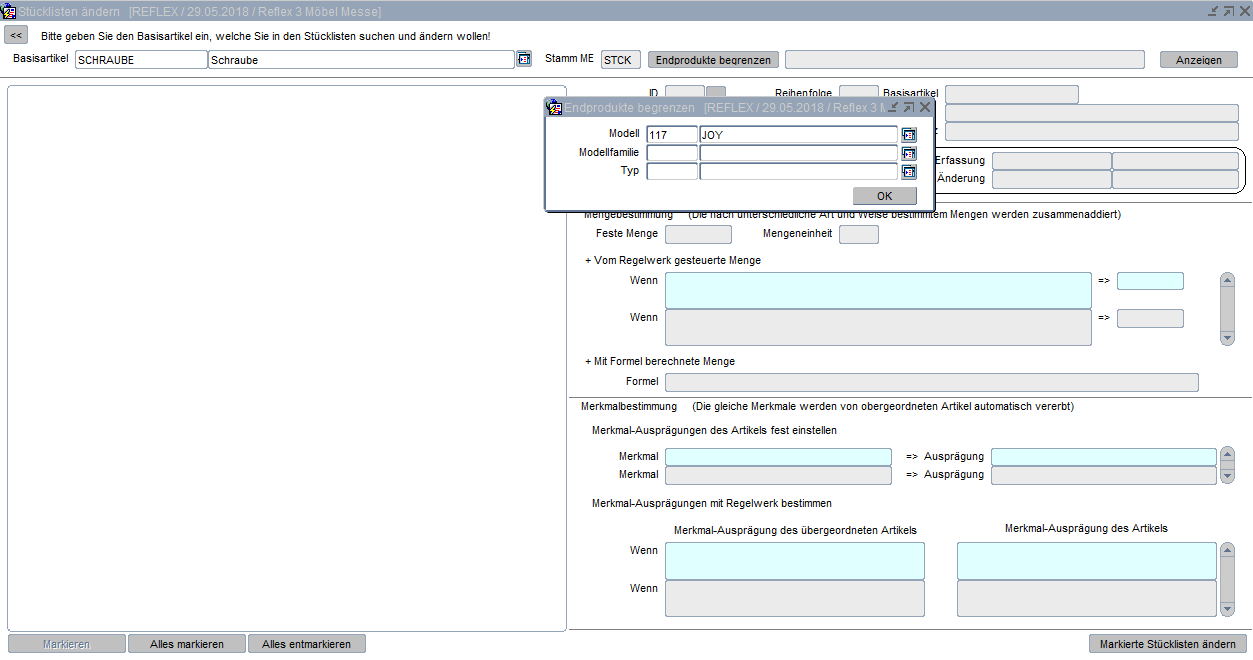Open lookup list for Basisartikel field
This screenshot has width=1253, height=660.
pyautogui.click(x=524, y=59)
